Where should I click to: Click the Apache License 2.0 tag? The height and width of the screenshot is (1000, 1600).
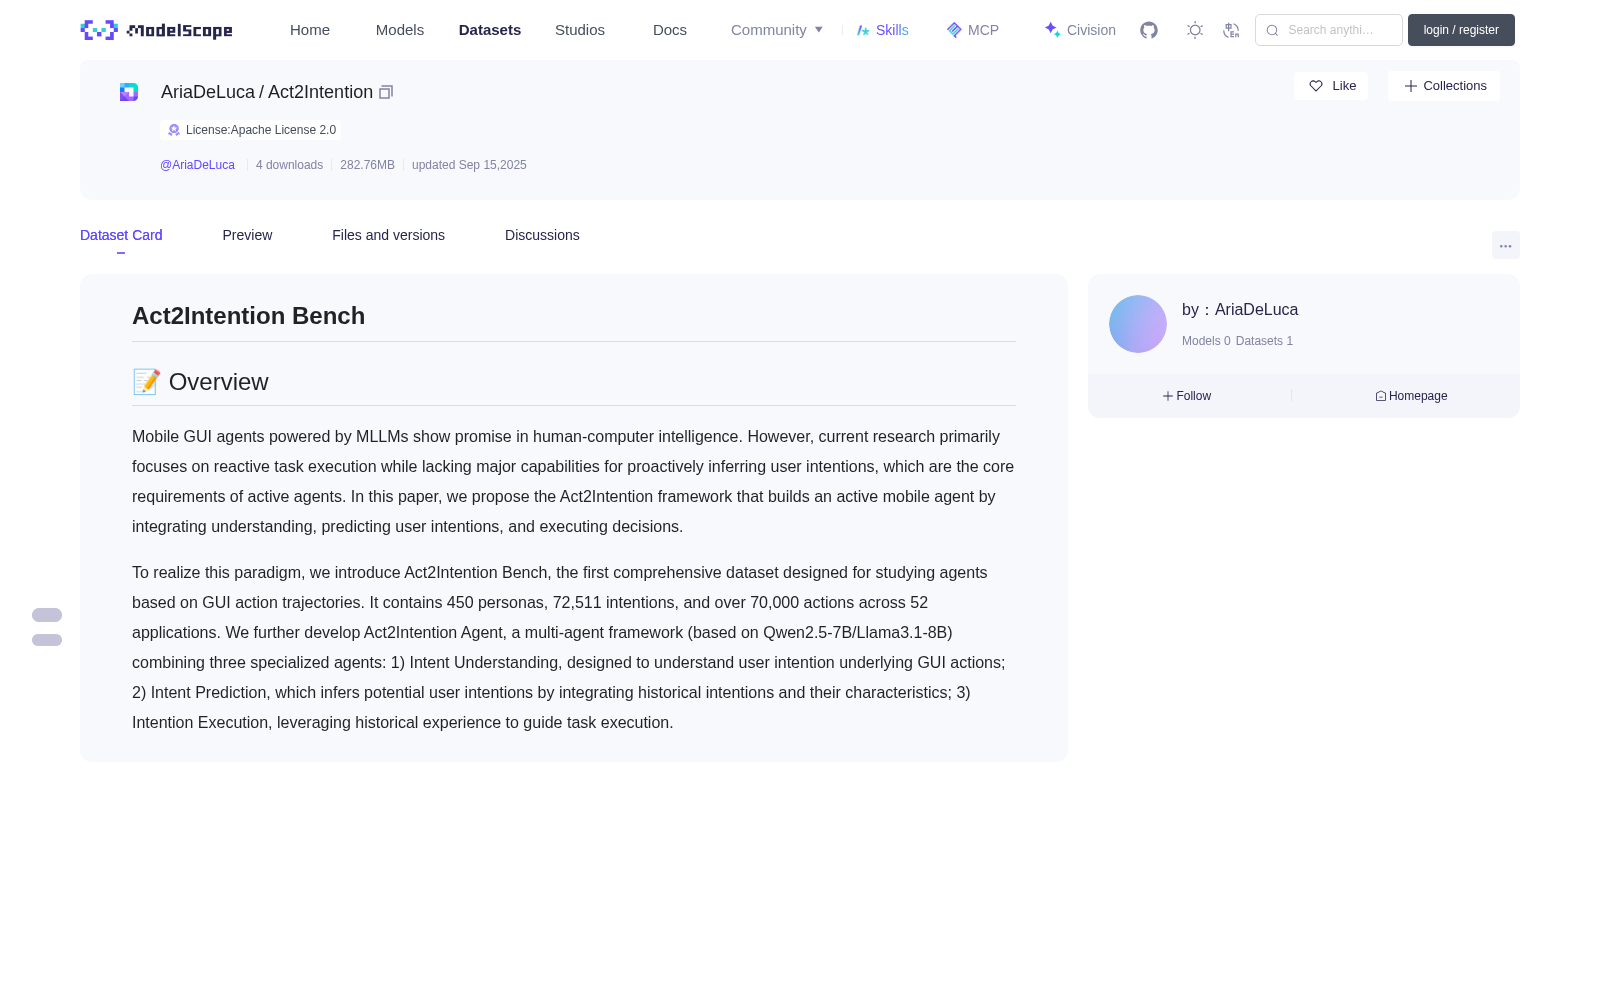(251, 130)
